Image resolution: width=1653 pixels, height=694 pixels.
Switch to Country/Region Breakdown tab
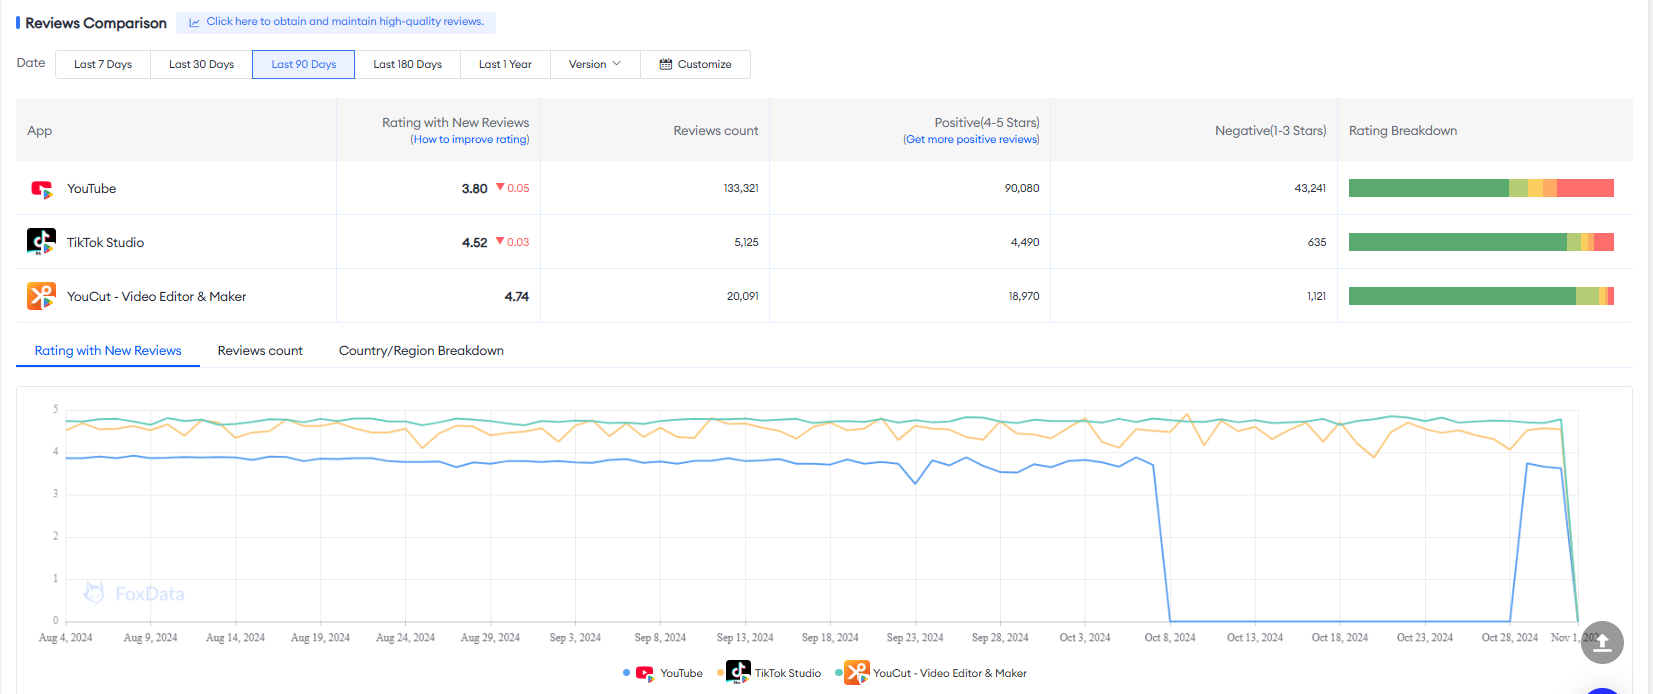421,351
